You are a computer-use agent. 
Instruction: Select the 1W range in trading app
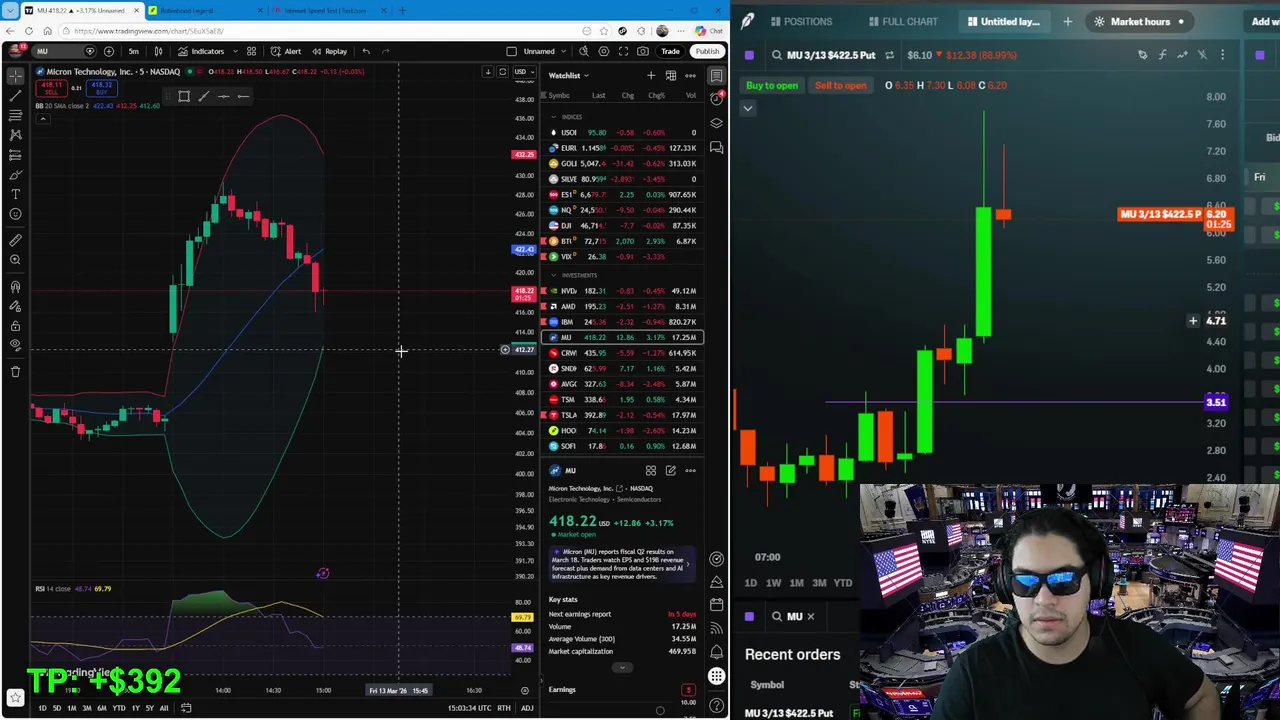(773, 583)
